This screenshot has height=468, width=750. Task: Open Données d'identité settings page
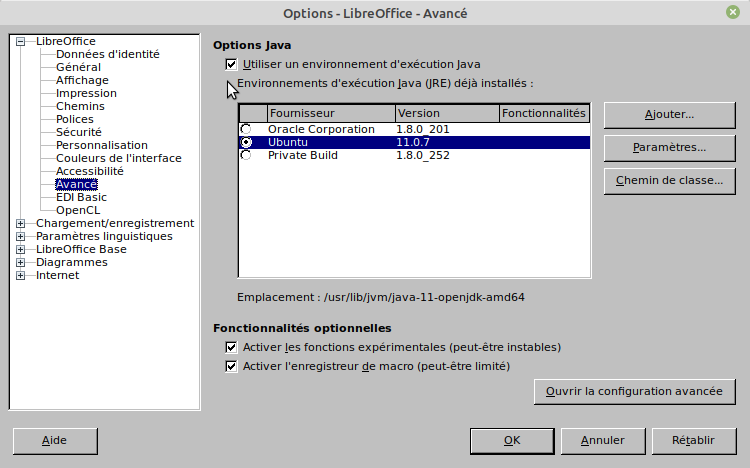point(108,54)
